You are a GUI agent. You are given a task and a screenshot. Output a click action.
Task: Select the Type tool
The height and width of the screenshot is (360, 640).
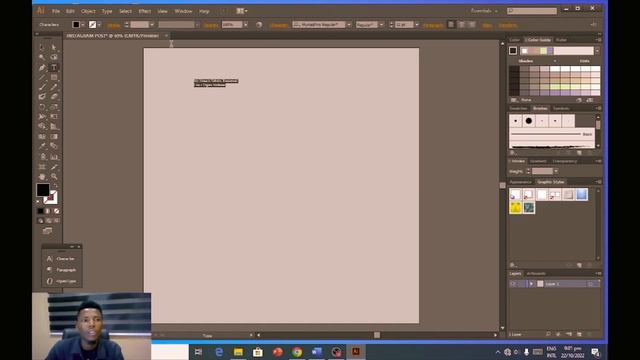[x=54, y=67]
